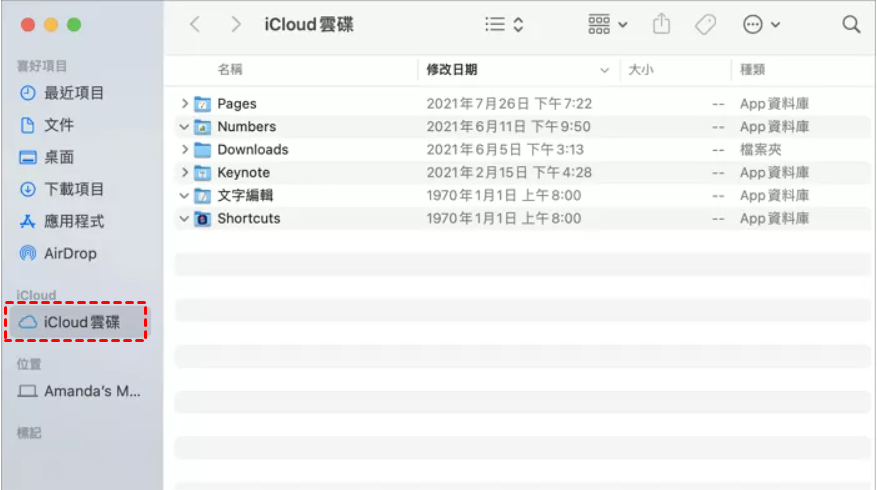Expand the Pages folder disclosure arrow
Screen dimensions: 877x490
pyautogui.click(x=184, y=104)
